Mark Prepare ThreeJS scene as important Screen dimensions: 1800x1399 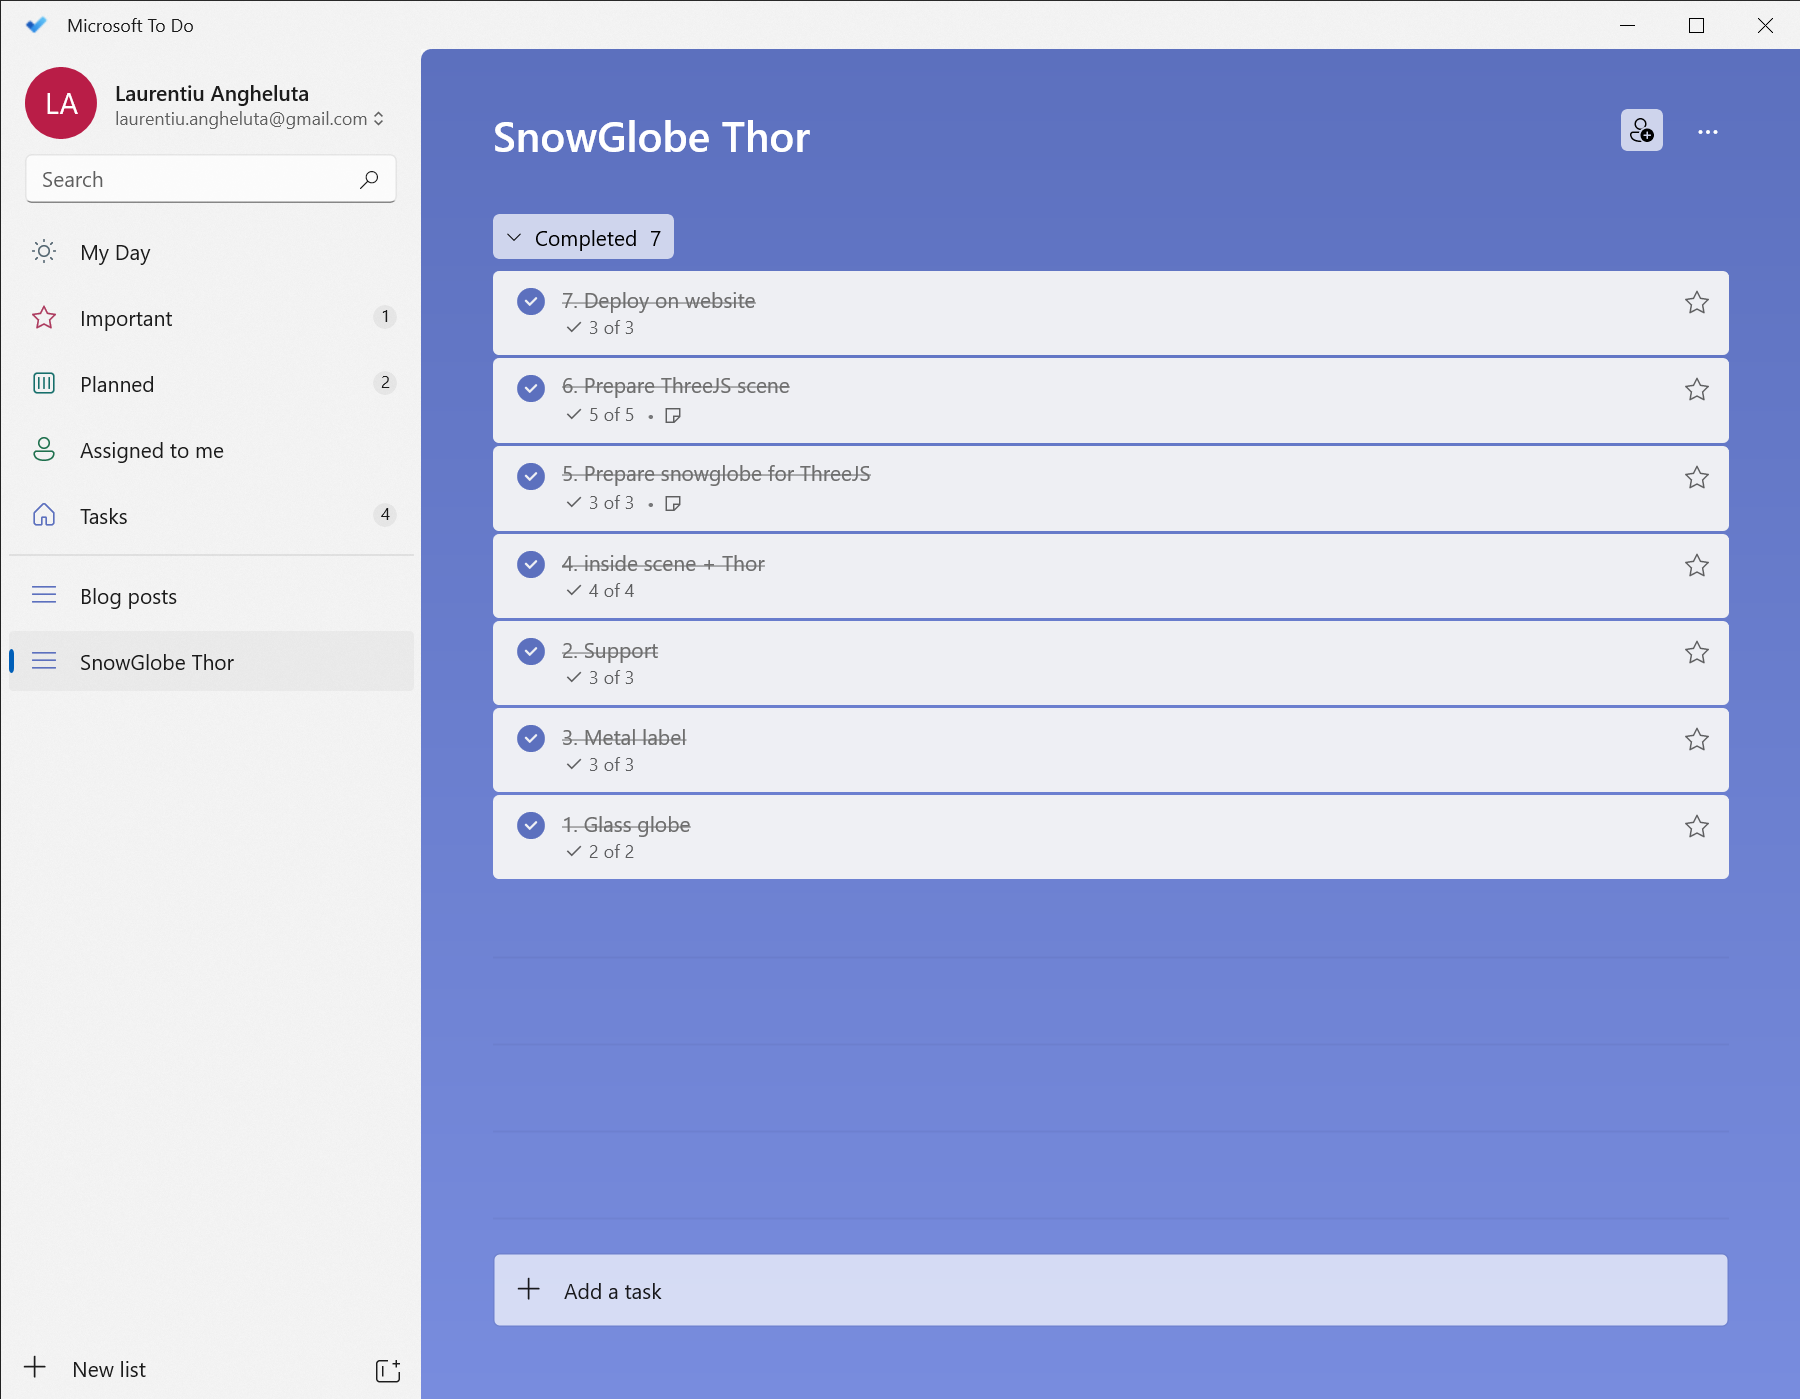[1696, 390]
